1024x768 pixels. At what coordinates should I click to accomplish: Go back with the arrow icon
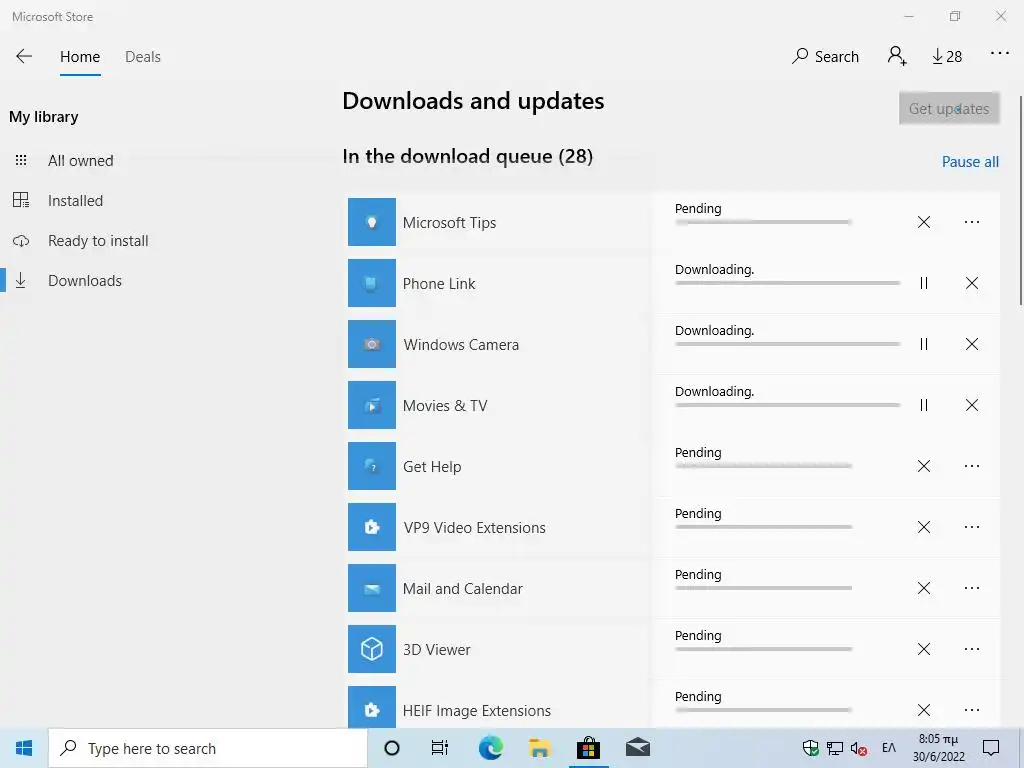(24, 56)
